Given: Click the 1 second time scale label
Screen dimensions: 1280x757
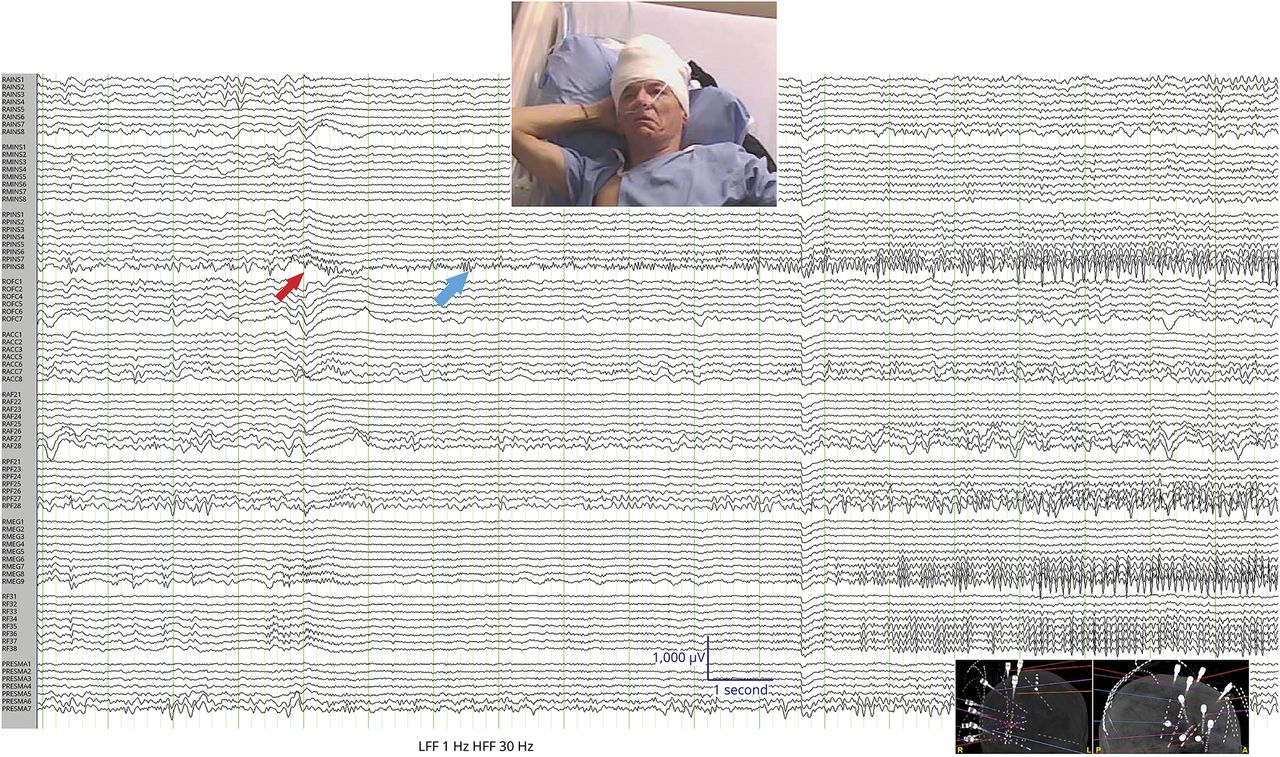Looking at the screenshot, I should 740,690.
